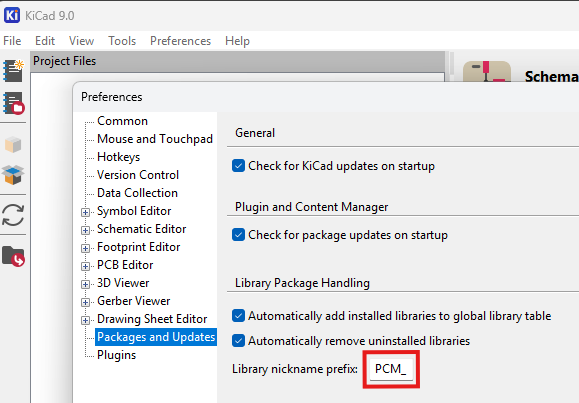
Task: Click the Open project directory folder icon
Action: click(13, 256)
